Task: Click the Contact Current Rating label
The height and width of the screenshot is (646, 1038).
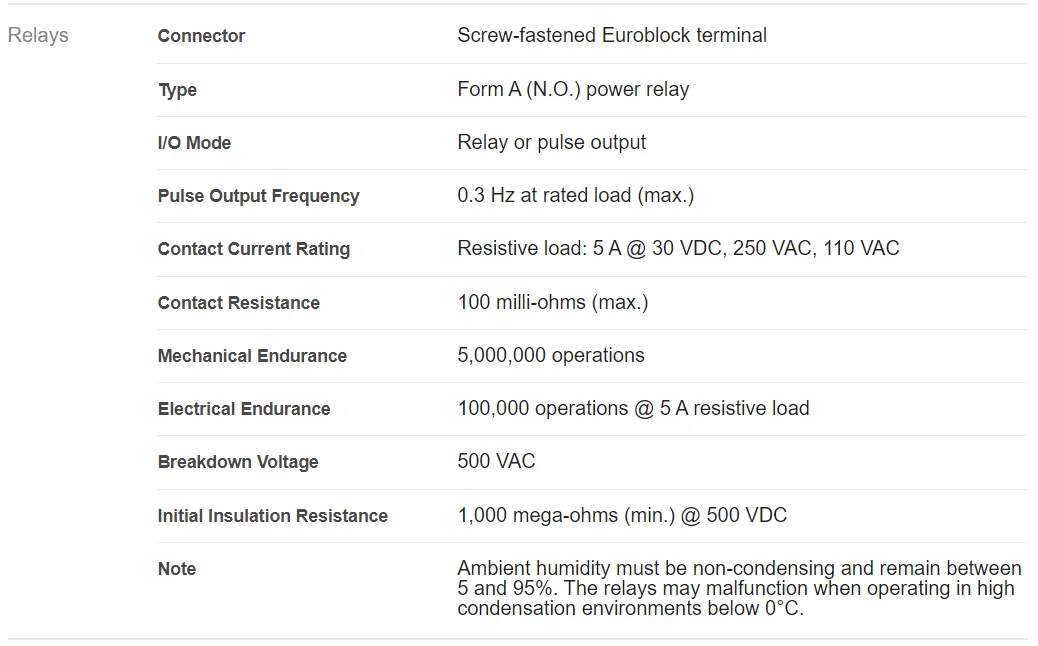Action: (253, 249)
